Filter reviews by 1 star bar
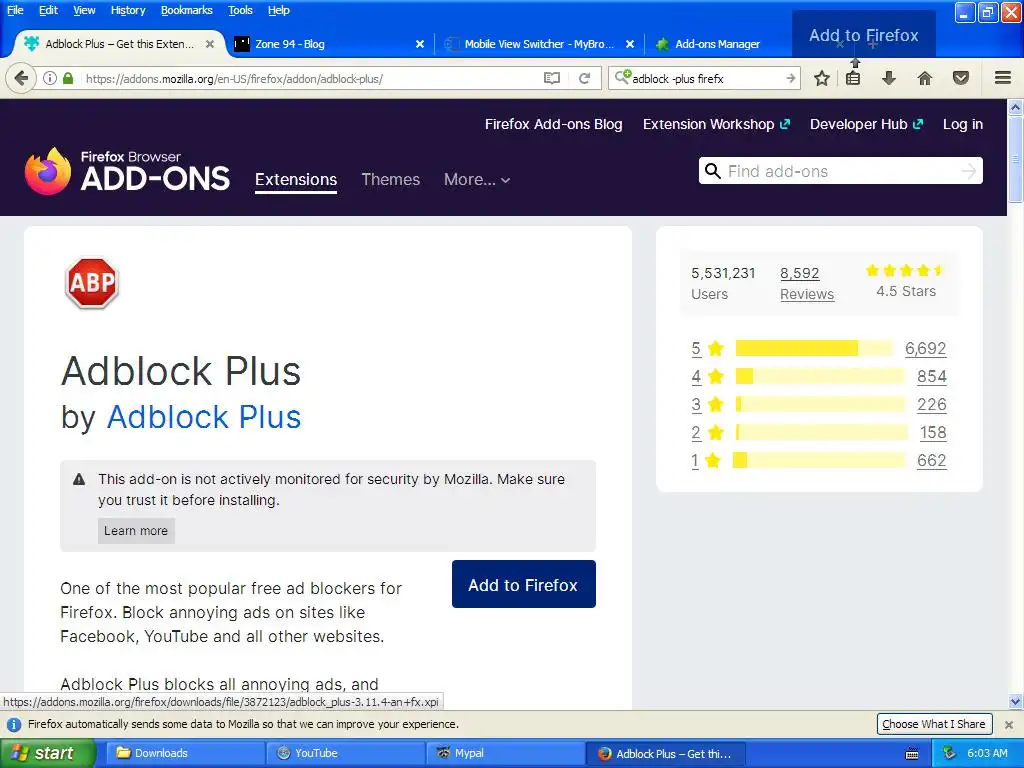1024x768 pixels. pos(819,460)
